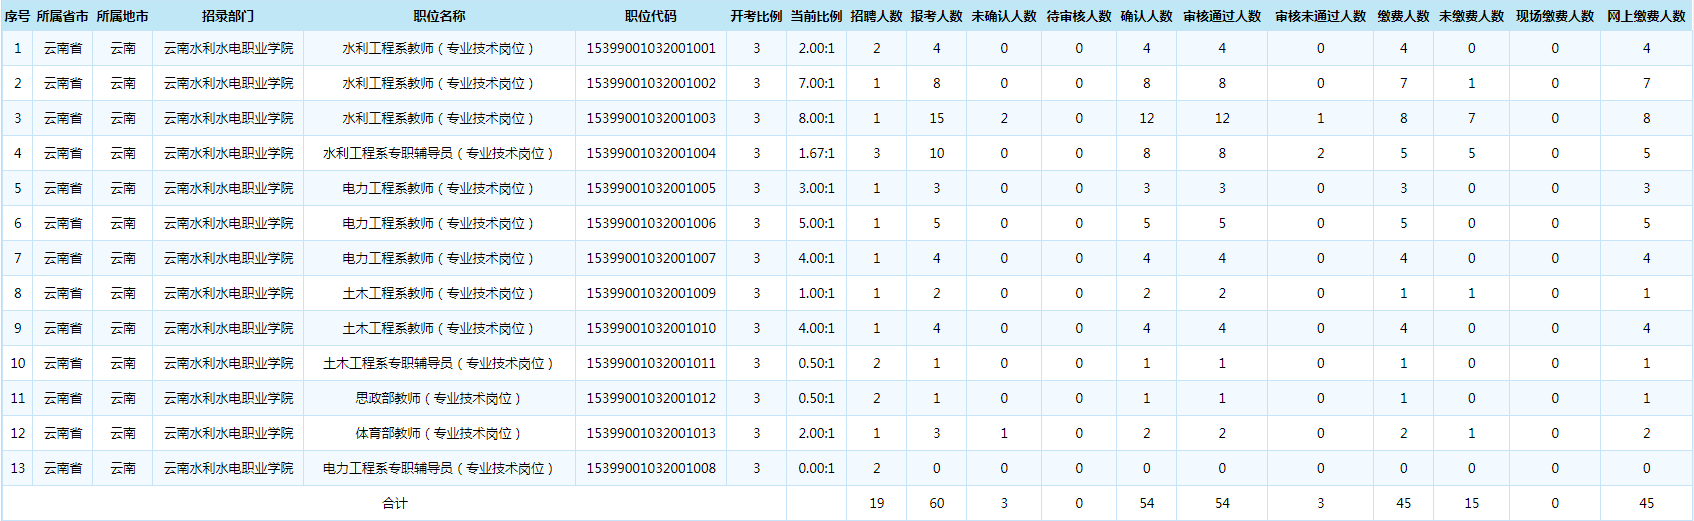Click the 审核未通过人数 column header
The image size is (1694, 521).
pyautogui.click(x=1320, y=16)
